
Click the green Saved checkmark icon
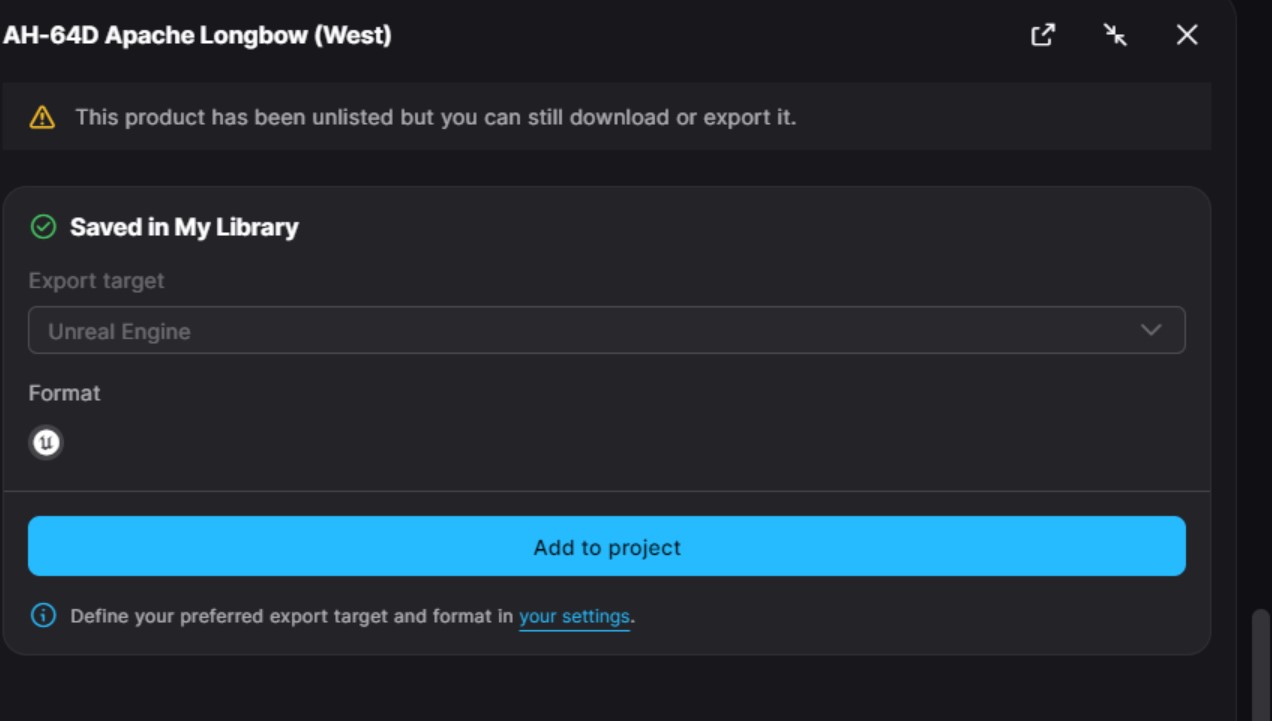[x=43, y=227]
